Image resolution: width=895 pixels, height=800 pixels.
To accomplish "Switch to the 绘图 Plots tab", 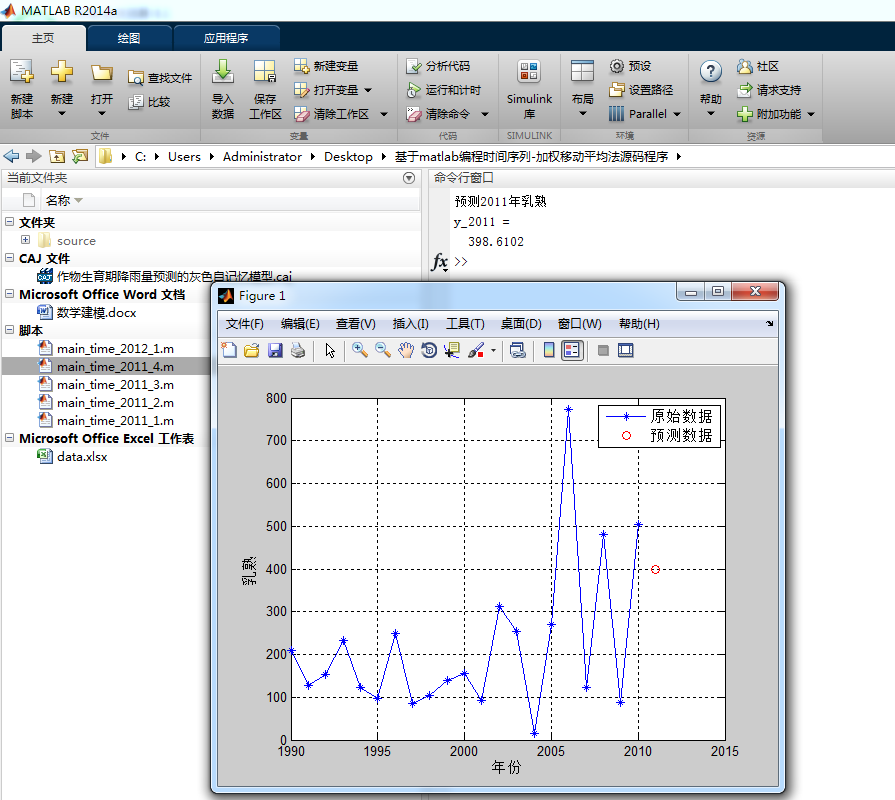I will 129,38.
